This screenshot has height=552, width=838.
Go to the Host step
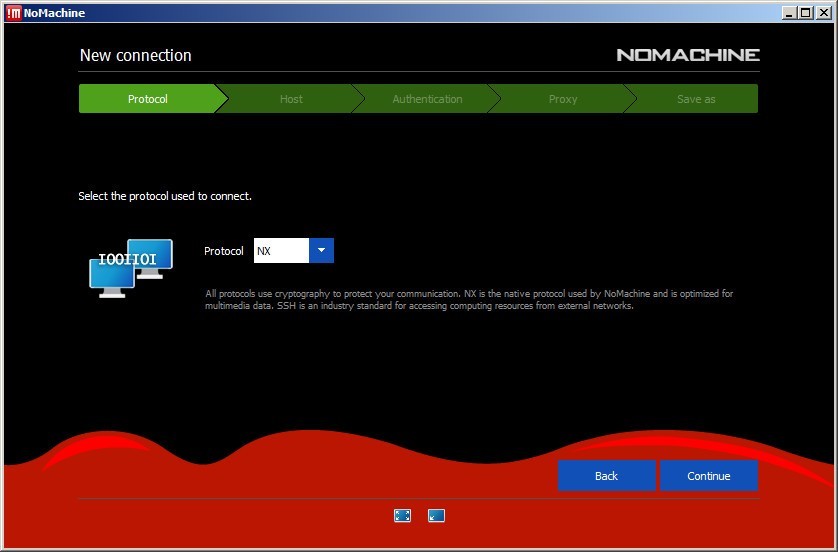291,99
